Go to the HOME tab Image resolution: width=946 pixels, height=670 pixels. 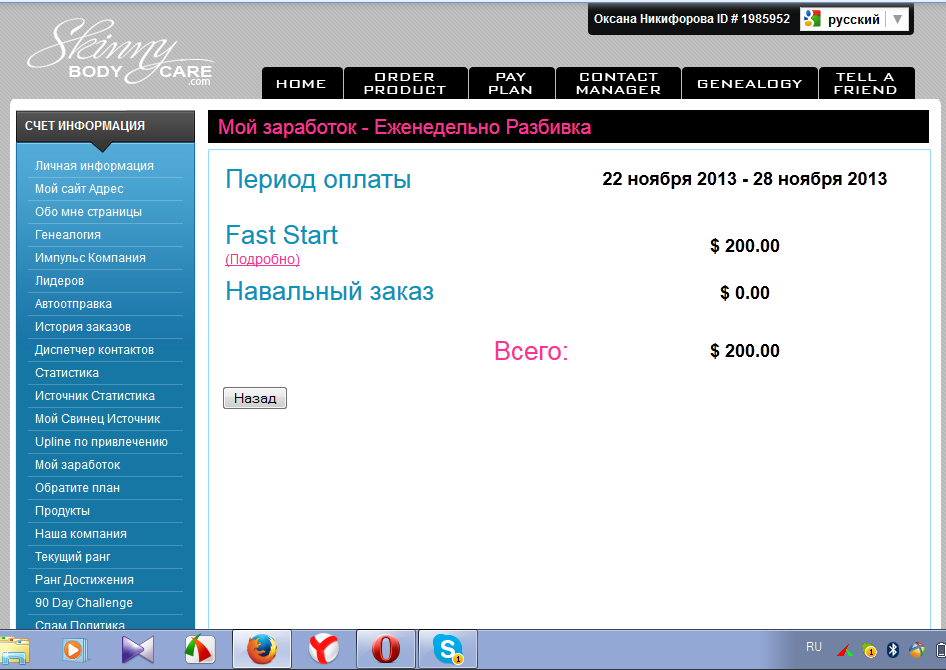301,84
